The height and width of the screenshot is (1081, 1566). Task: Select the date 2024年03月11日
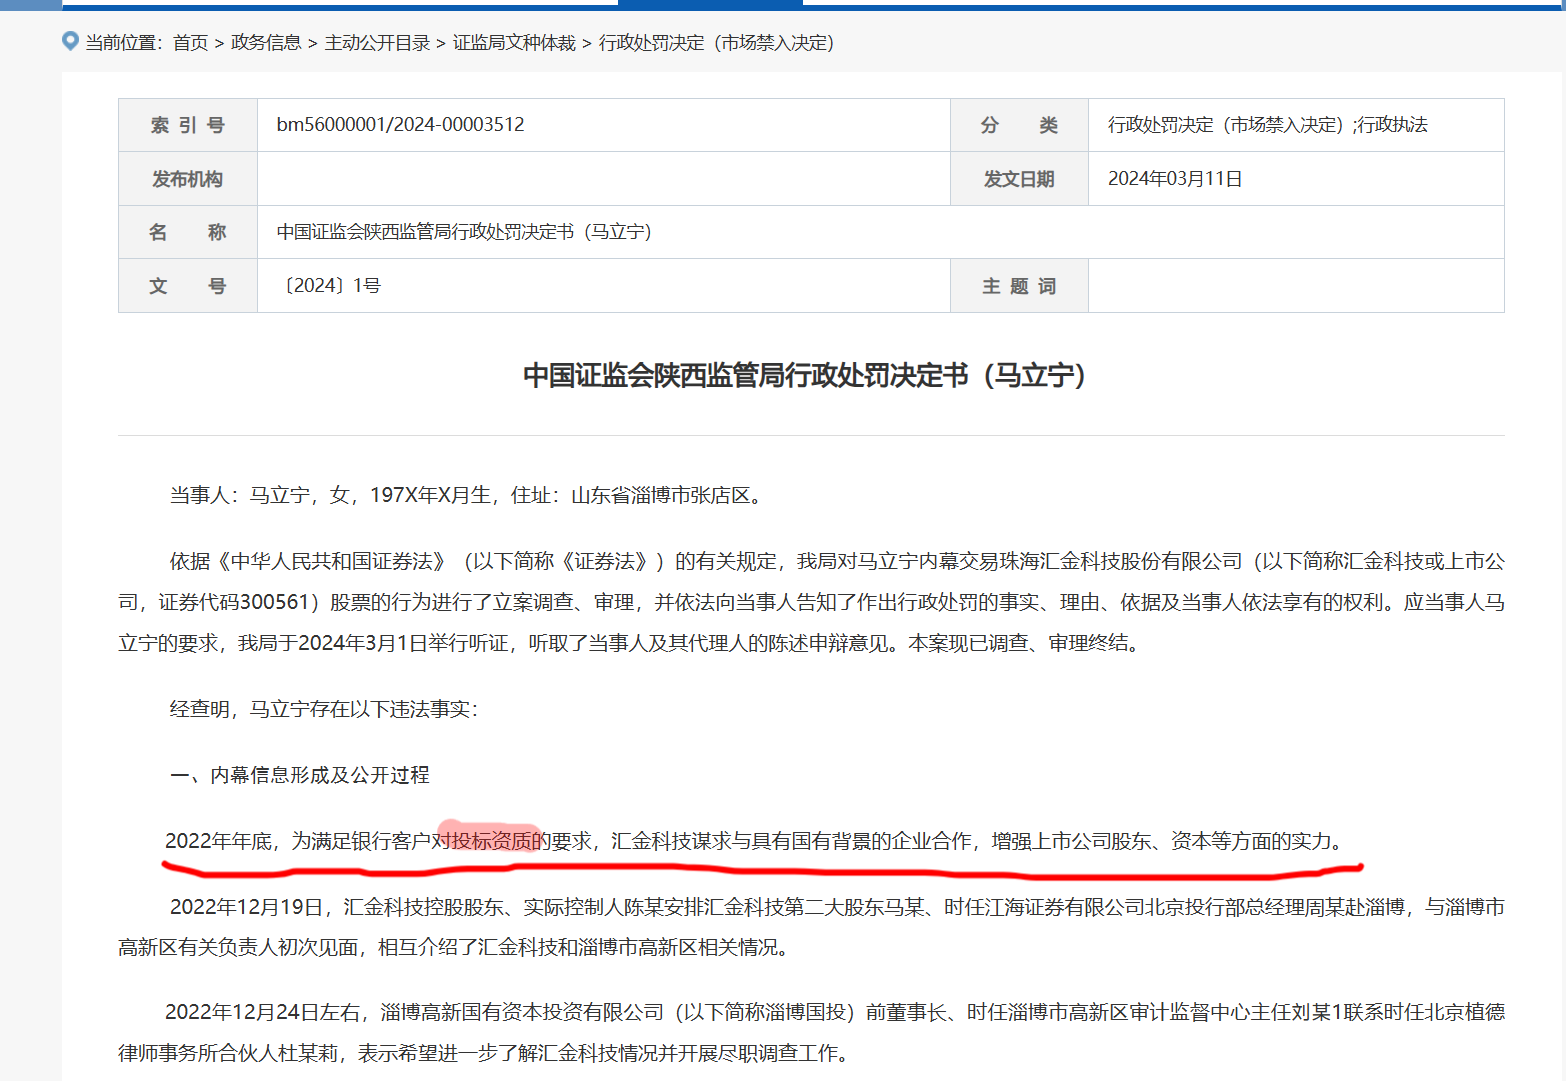pyautogui.click(x=1175, y=179)
